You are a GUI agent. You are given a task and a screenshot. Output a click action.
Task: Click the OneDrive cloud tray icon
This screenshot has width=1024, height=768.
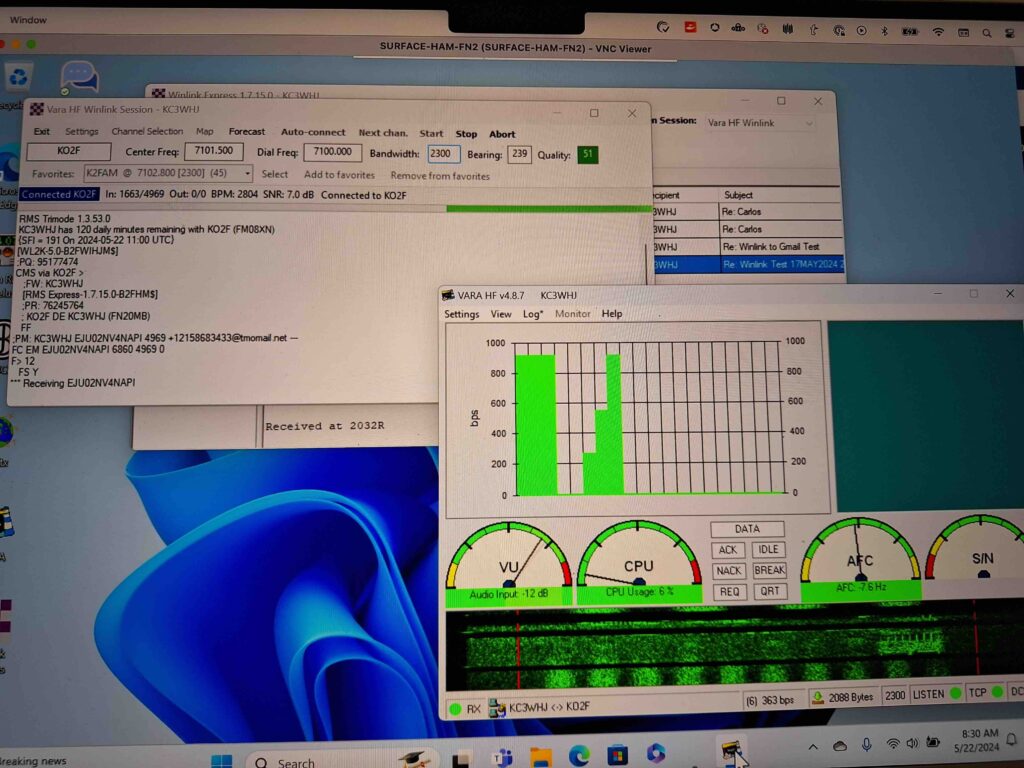(840, 746)
